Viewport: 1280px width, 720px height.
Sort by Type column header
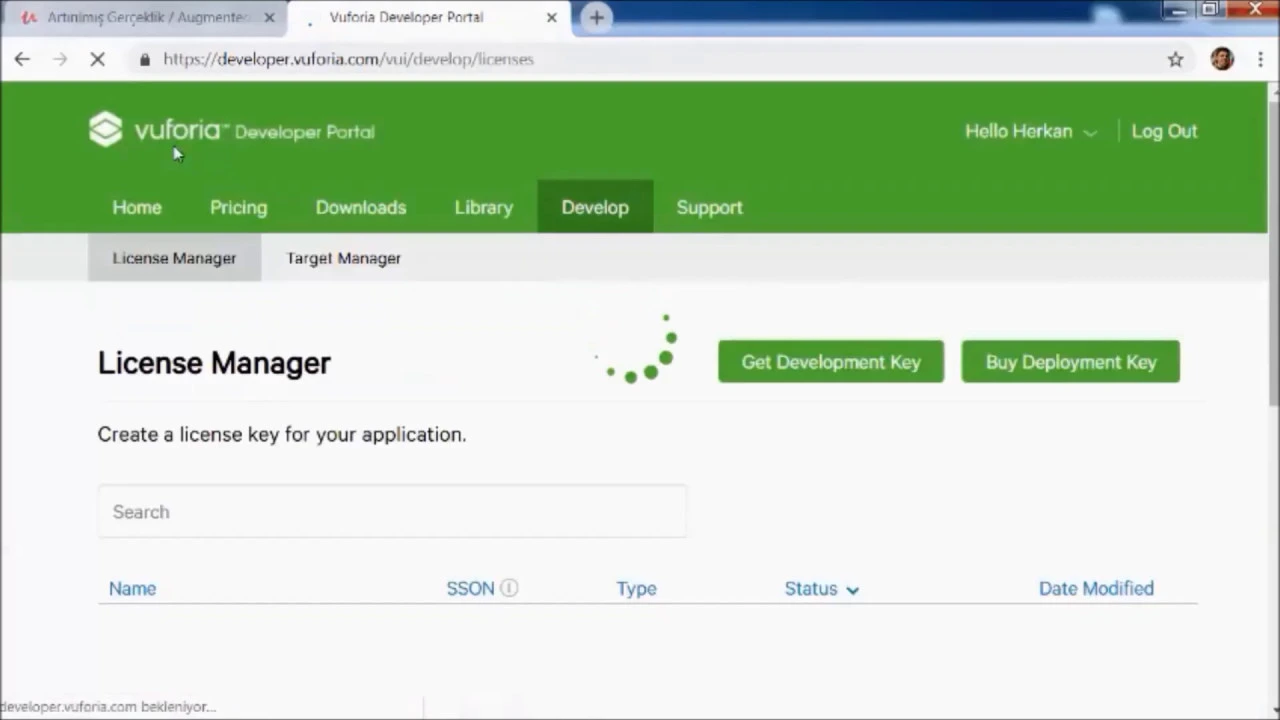click(x=636, y=588)
